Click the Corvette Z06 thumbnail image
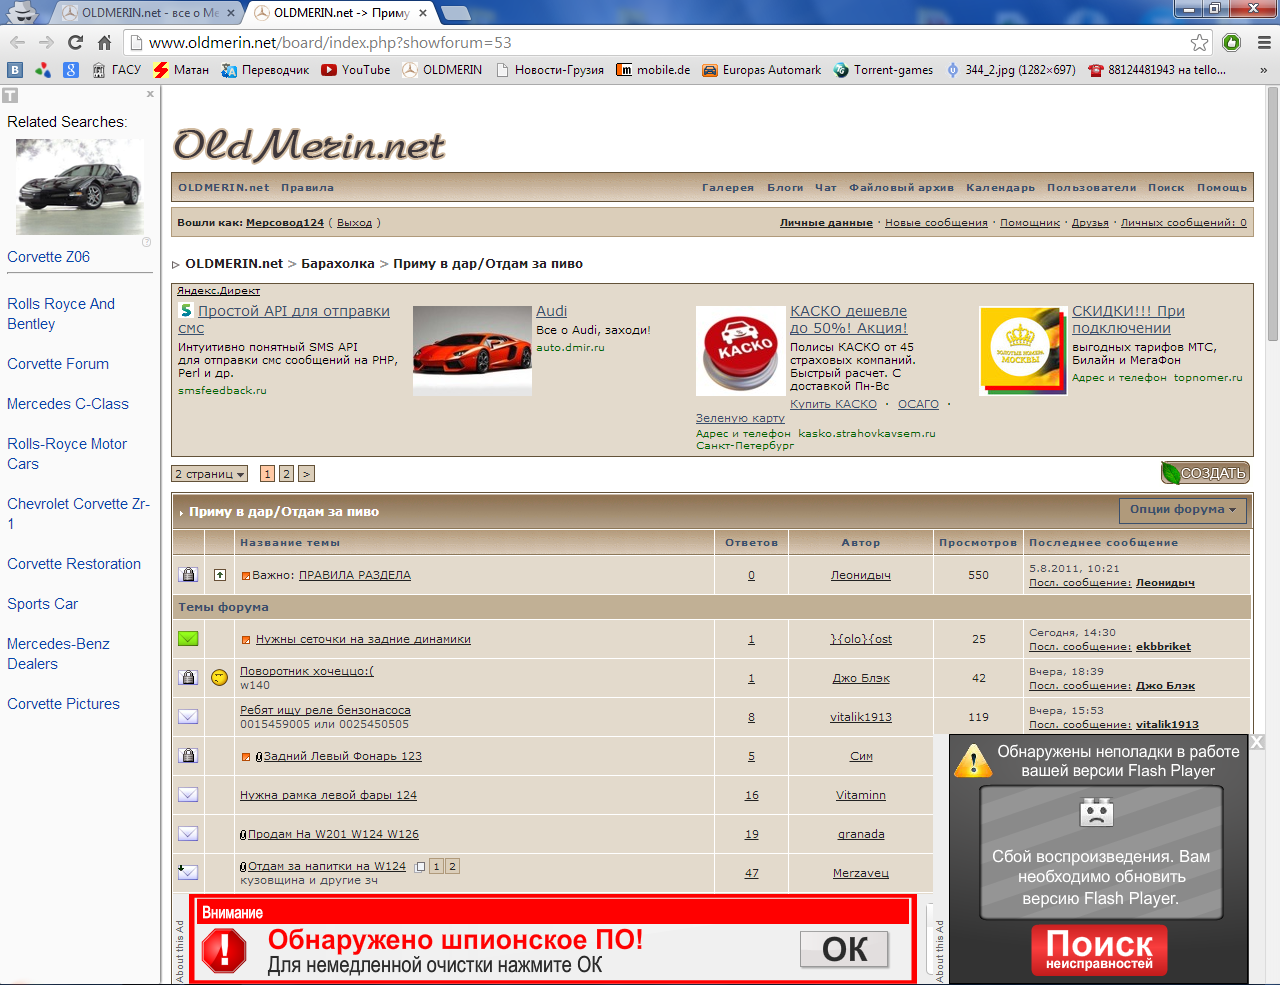1280x985 pixels. pyautogui.click(x=80, y=188)
